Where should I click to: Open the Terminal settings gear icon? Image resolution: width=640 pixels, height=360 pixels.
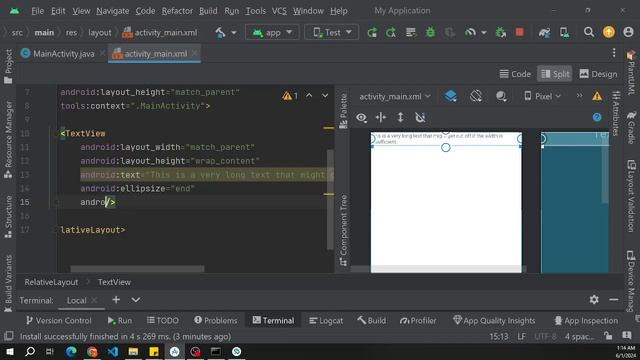tap(594, 300)
